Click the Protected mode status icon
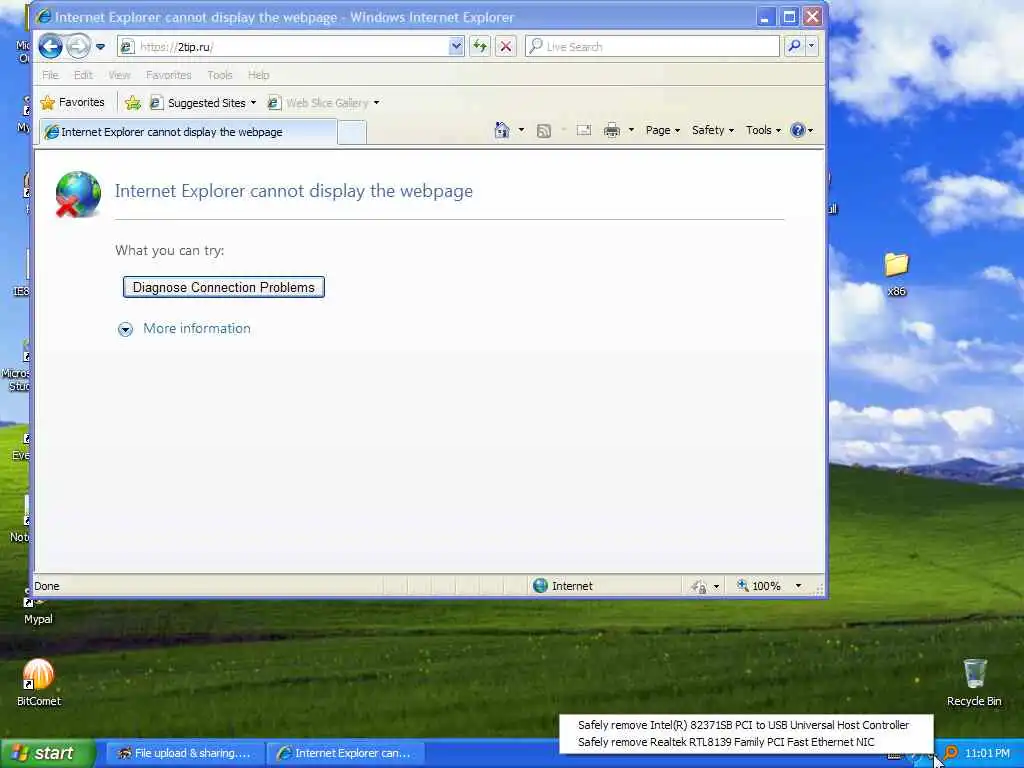Viewport: 1024px width, 768px height. click(698, 586)
